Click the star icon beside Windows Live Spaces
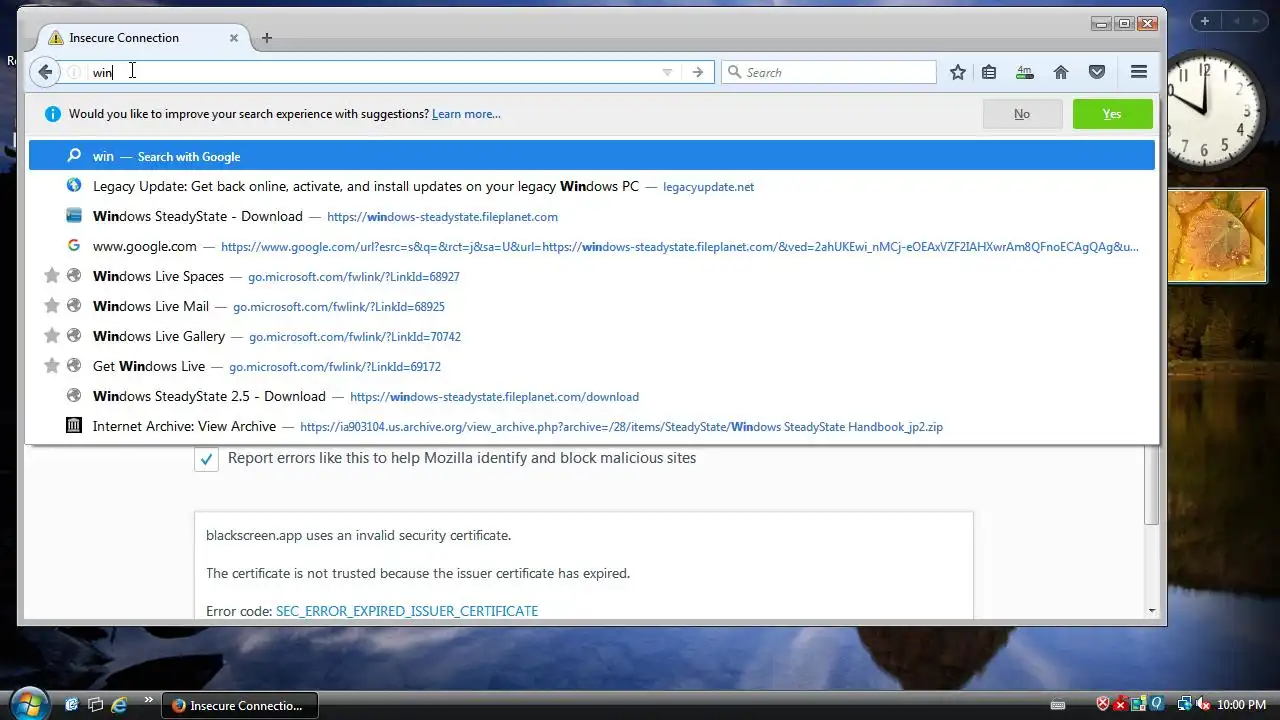1280x720 pixels. click(x=52, y=276)
